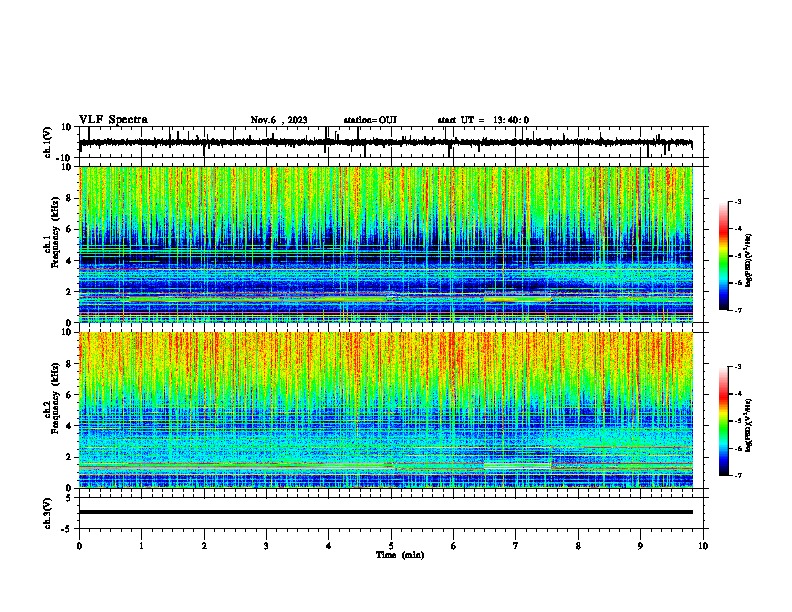Image resolution: width=792 pixels, height=612 pixels.
Task: Click time axis tick label '5'
Action: (391, 546)
